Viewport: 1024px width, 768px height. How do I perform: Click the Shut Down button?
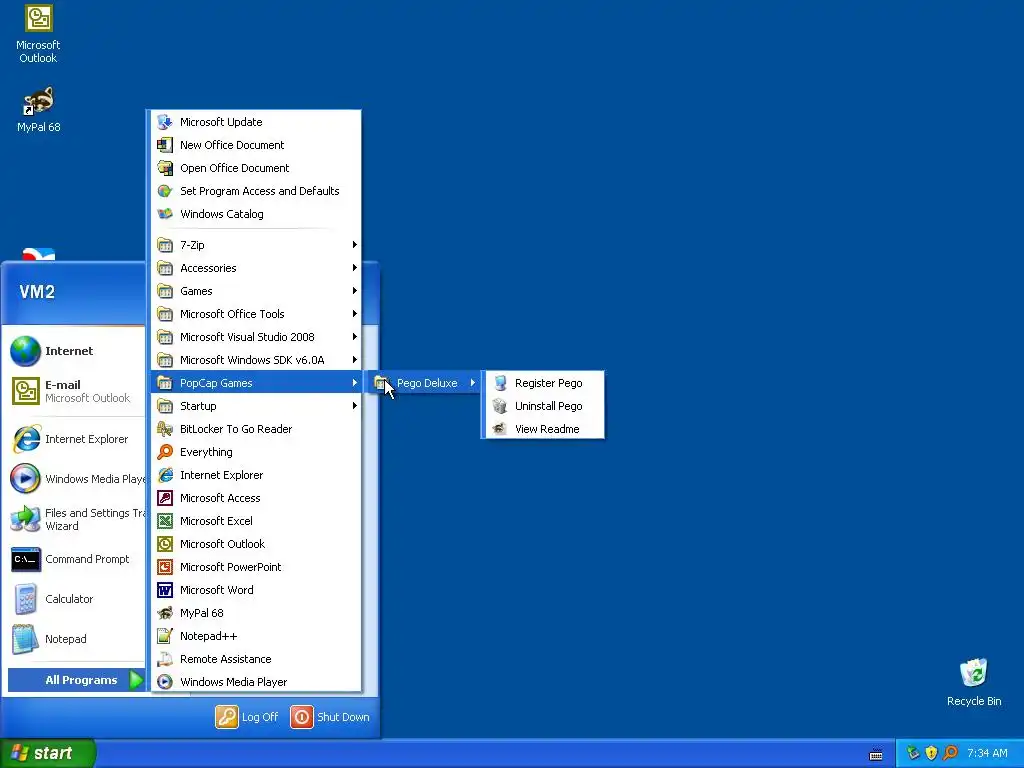click(330, 717)
